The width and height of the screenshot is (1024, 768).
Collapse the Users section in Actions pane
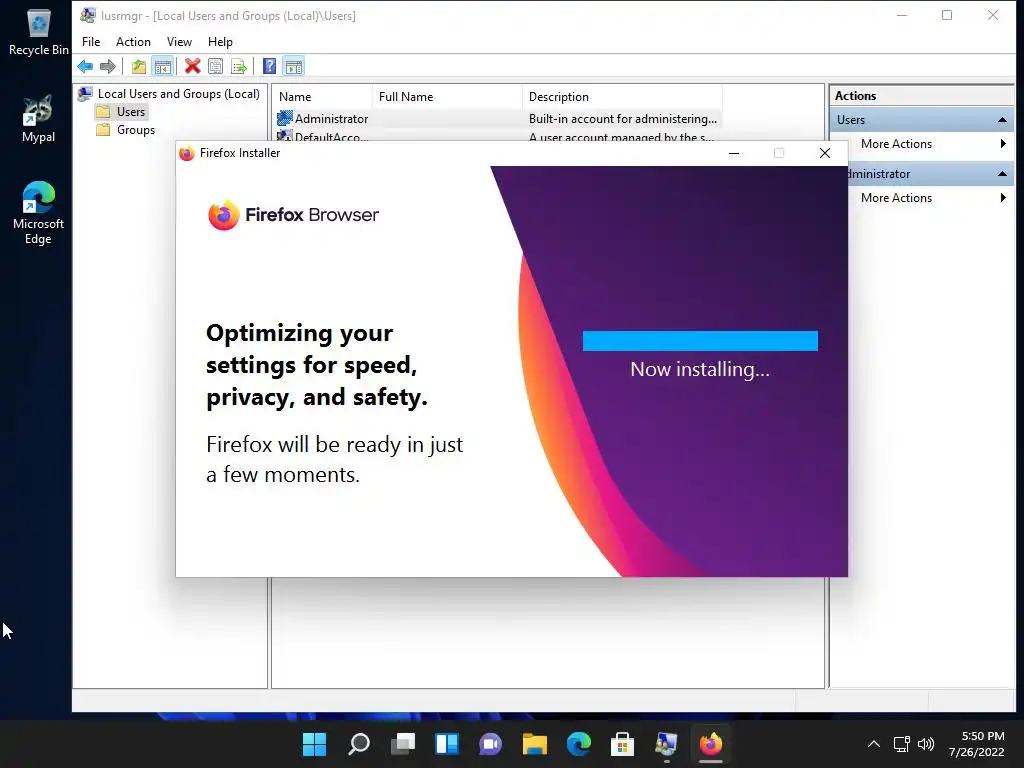point(1002,120)
